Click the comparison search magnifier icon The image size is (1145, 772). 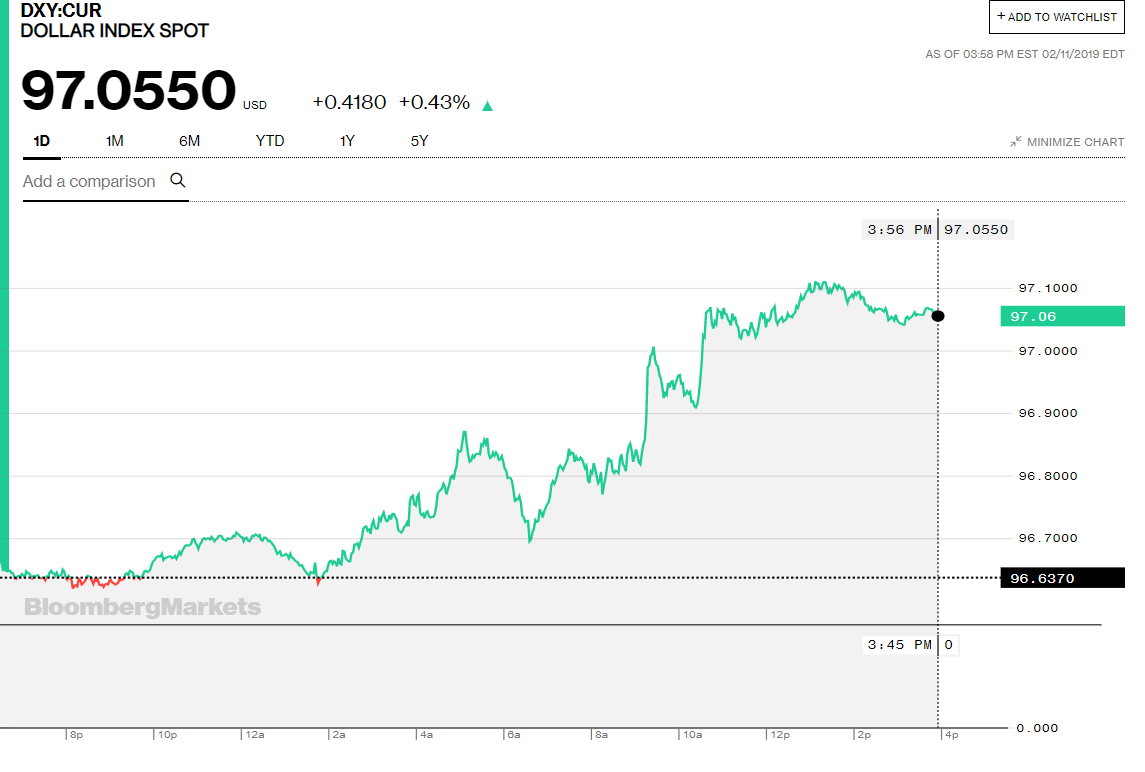click(x=178, y=180)
